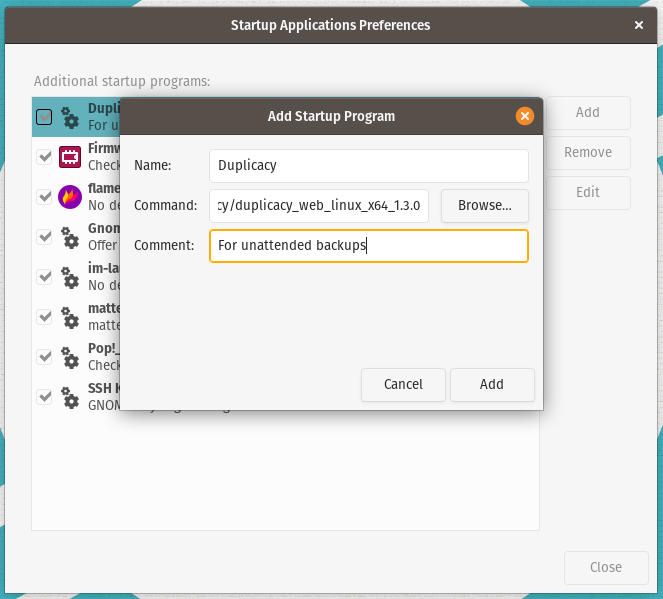Click the Add button in Preferences window
Image resolution: width=663 pixels, height=599 pixels.
pyautogui.click(x=588, y=112)
